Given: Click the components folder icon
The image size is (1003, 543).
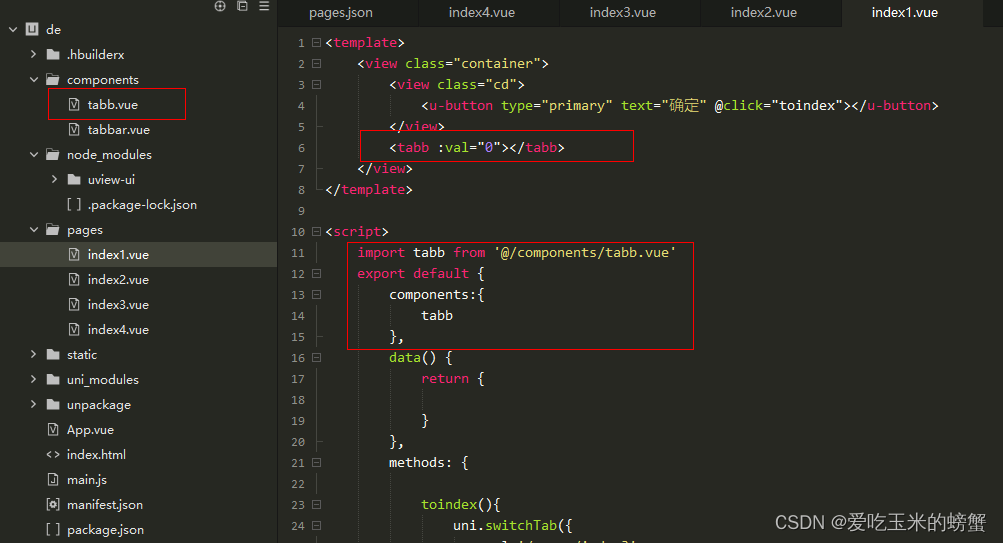Looking at the screenshot, I should pyautogui.click(x=53, y=79).
